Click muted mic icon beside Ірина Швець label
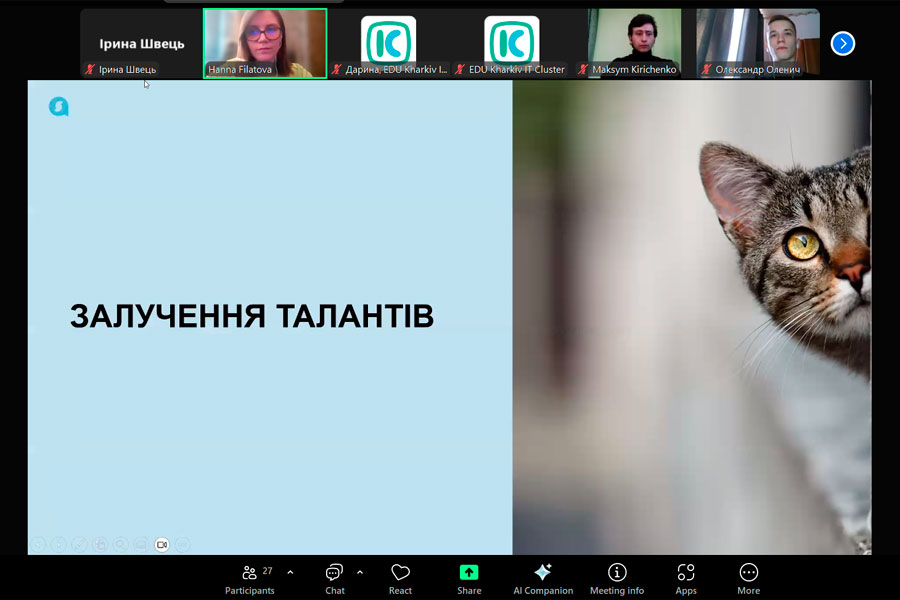 coord(90,69)
